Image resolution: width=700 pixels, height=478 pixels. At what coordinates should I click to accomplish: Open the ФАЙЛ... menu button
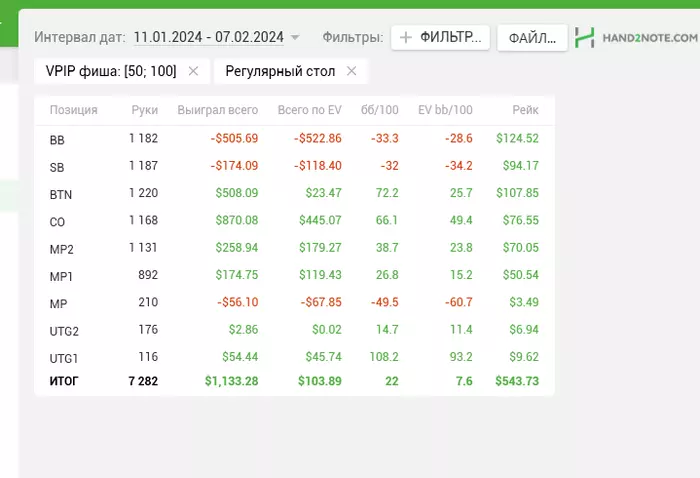[532, 38]
